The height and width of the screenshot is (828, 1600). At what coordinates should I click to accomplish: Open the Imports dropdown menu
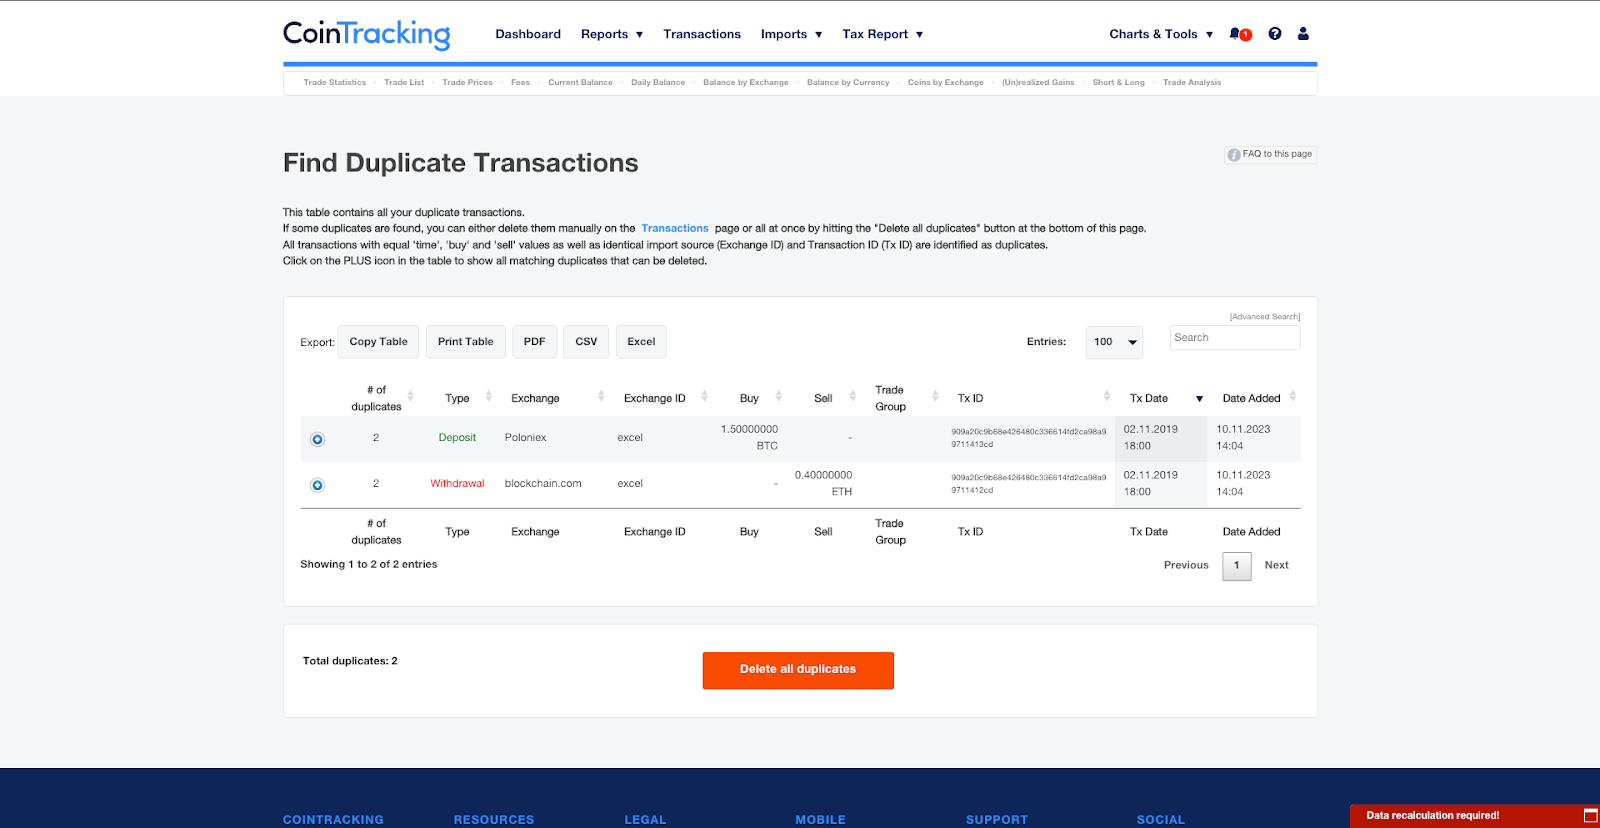pos(791,34)
